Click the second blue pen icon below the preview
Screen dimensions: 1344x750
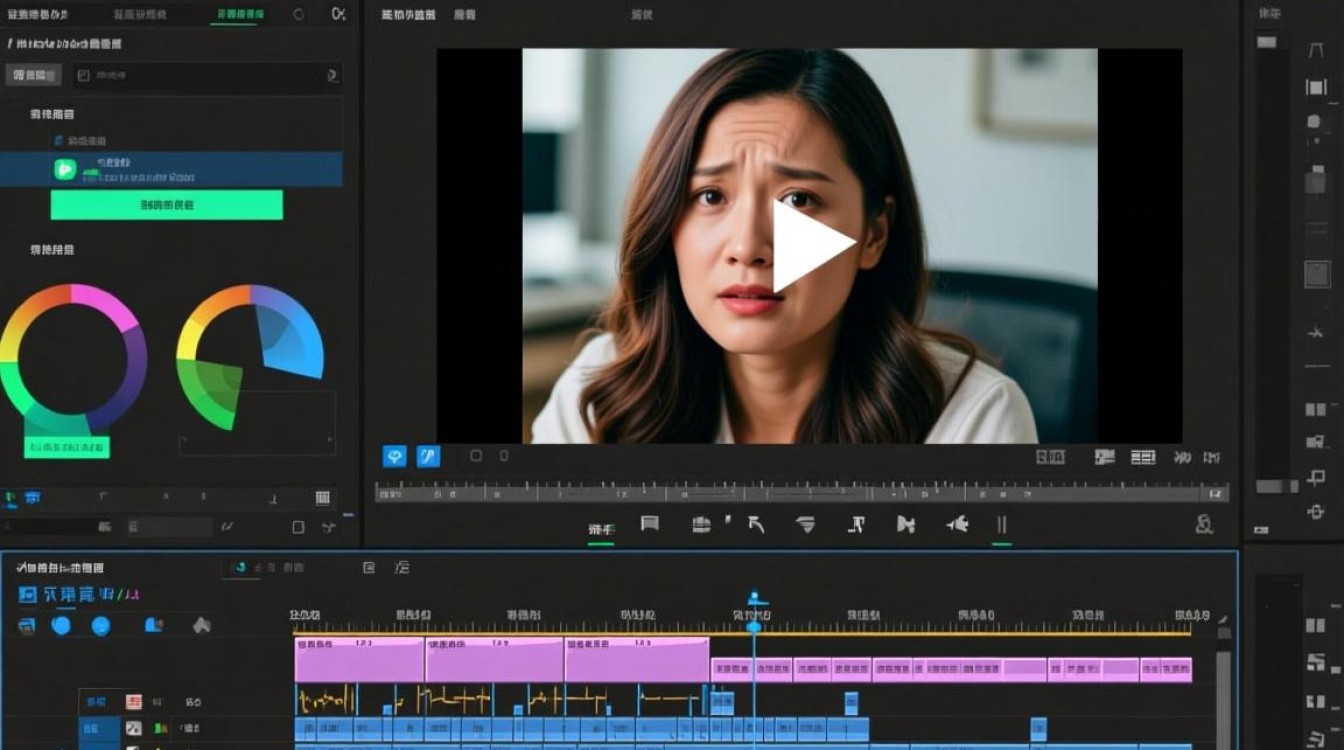pos(428,456)
